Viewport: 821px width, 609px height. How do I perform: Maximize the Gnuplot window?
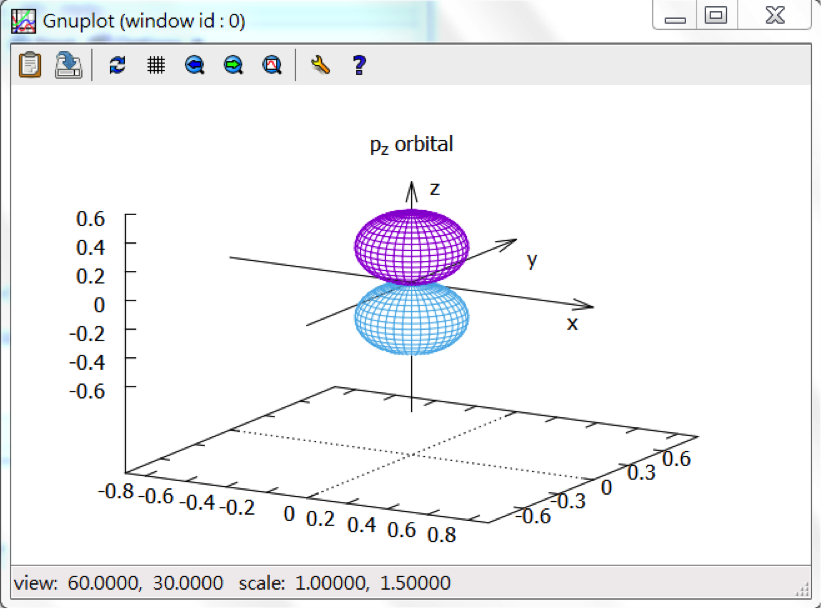(x=715, y=16)
